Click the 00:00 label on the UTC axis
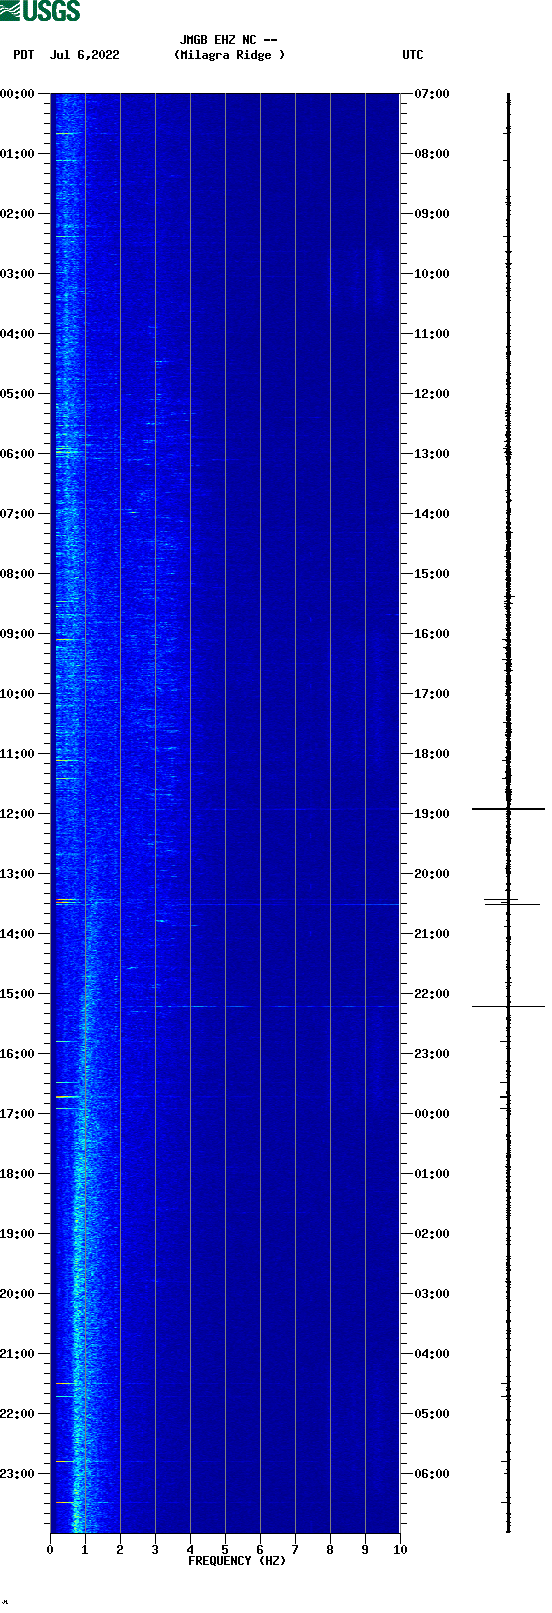552x1613 pixels. tap(432, 1114)
